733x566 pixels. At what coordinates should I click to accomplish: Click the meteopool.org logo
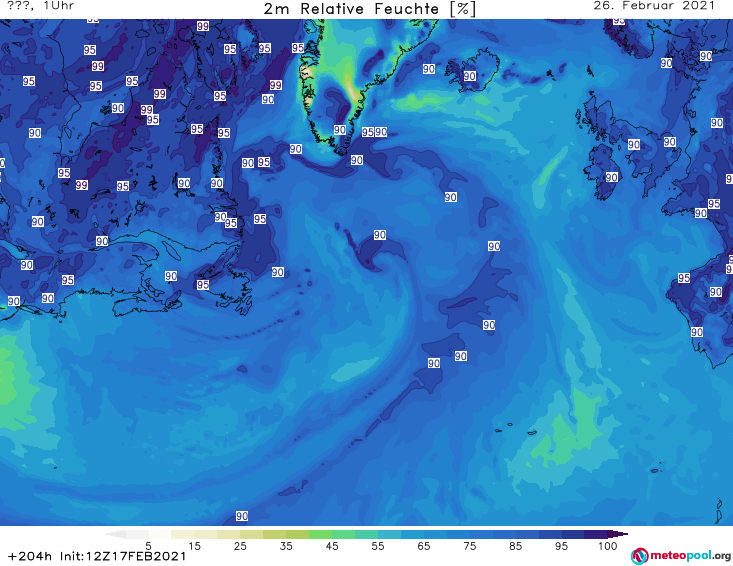coord(681,556)
